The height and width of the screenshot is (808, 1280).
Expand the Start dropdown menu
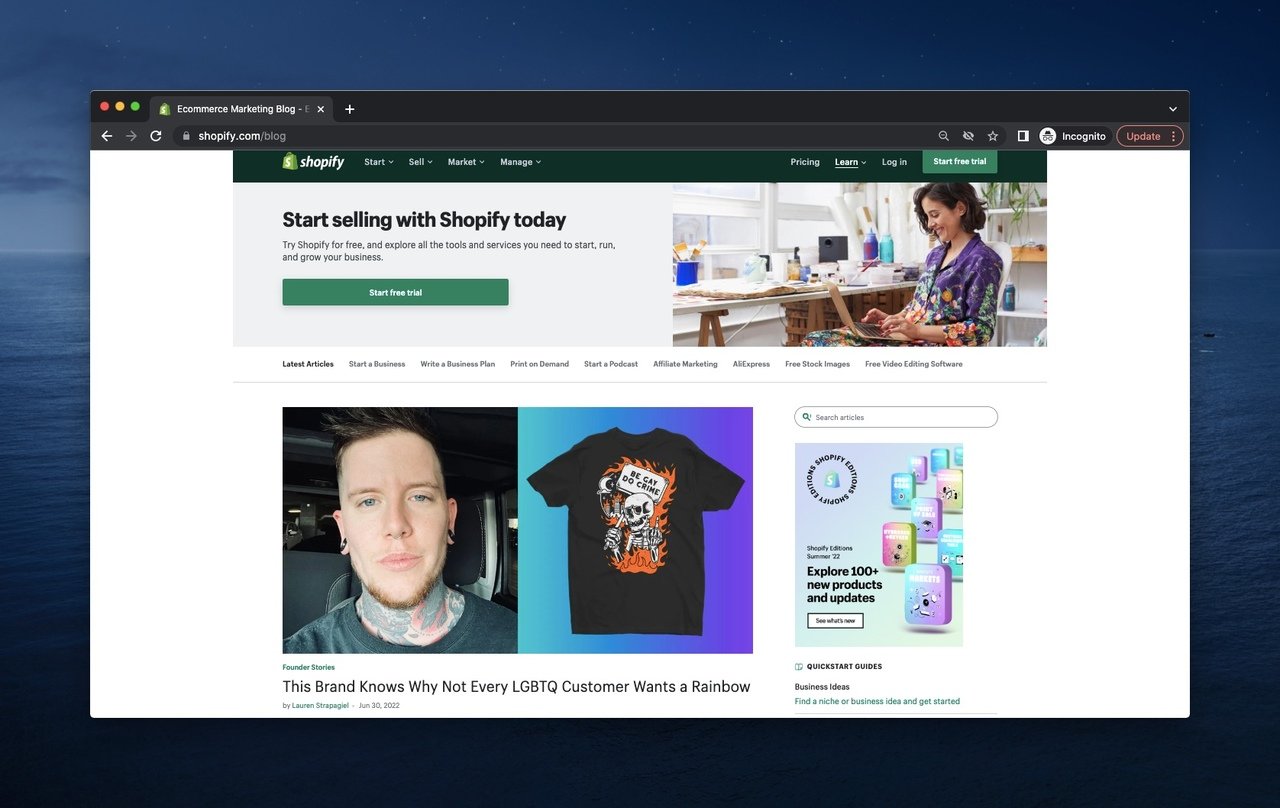coord(379,162)
